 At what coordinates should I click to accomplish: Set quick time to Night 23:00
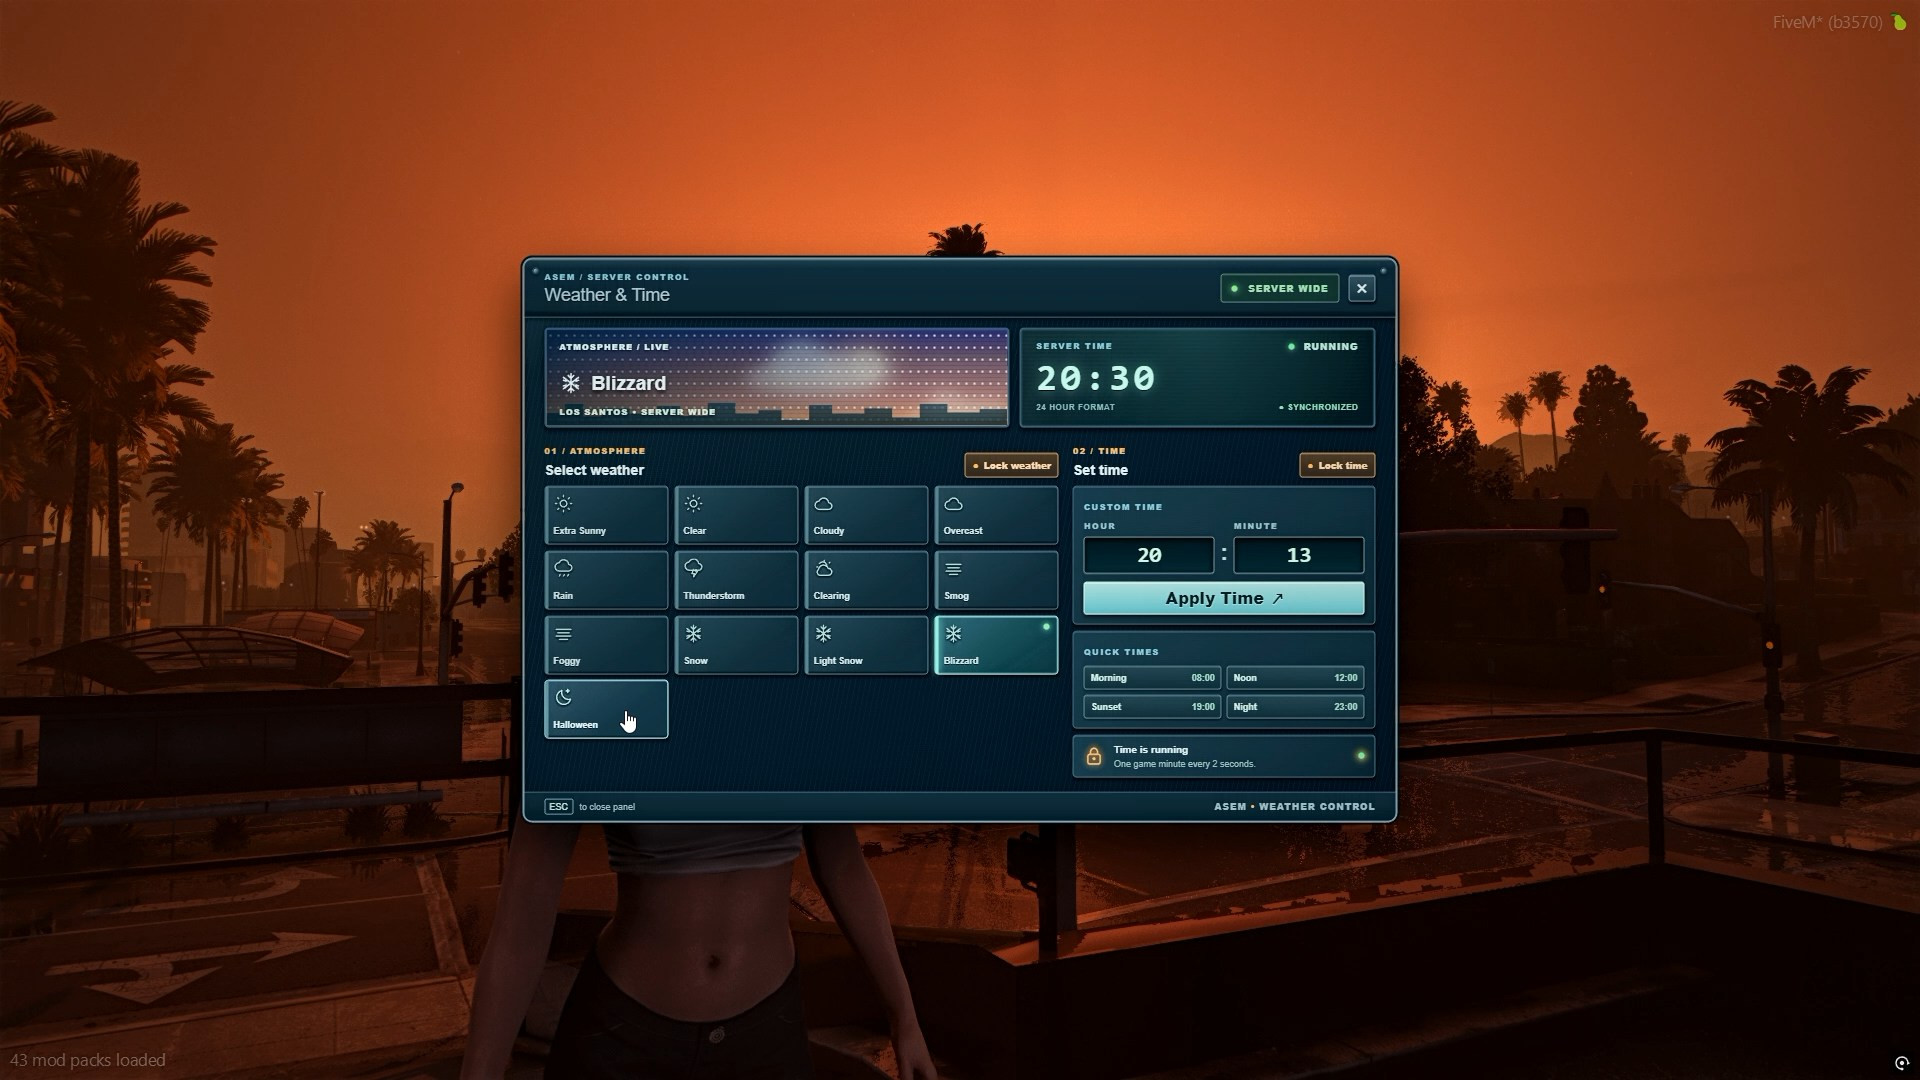tap(1295, 707)
